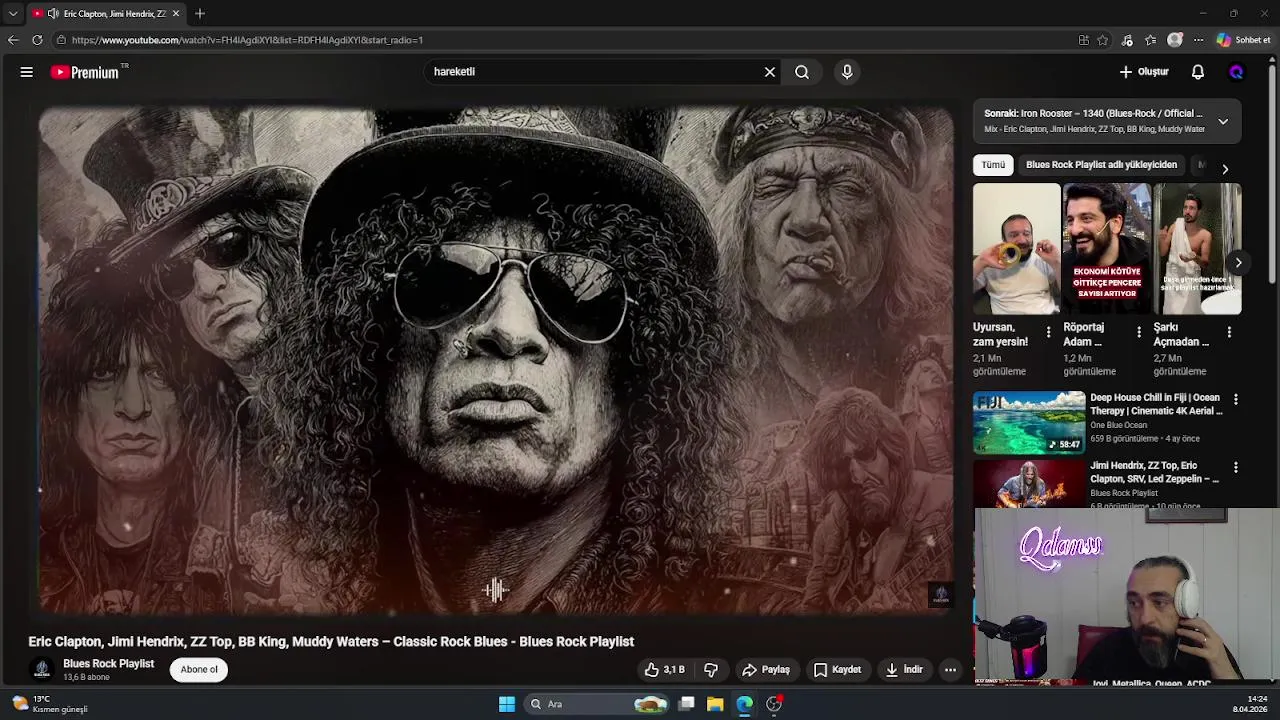Open the notifications bell
Image resolution: width=1280 pixels, height=720 pixels.
tap(1198, 72)
